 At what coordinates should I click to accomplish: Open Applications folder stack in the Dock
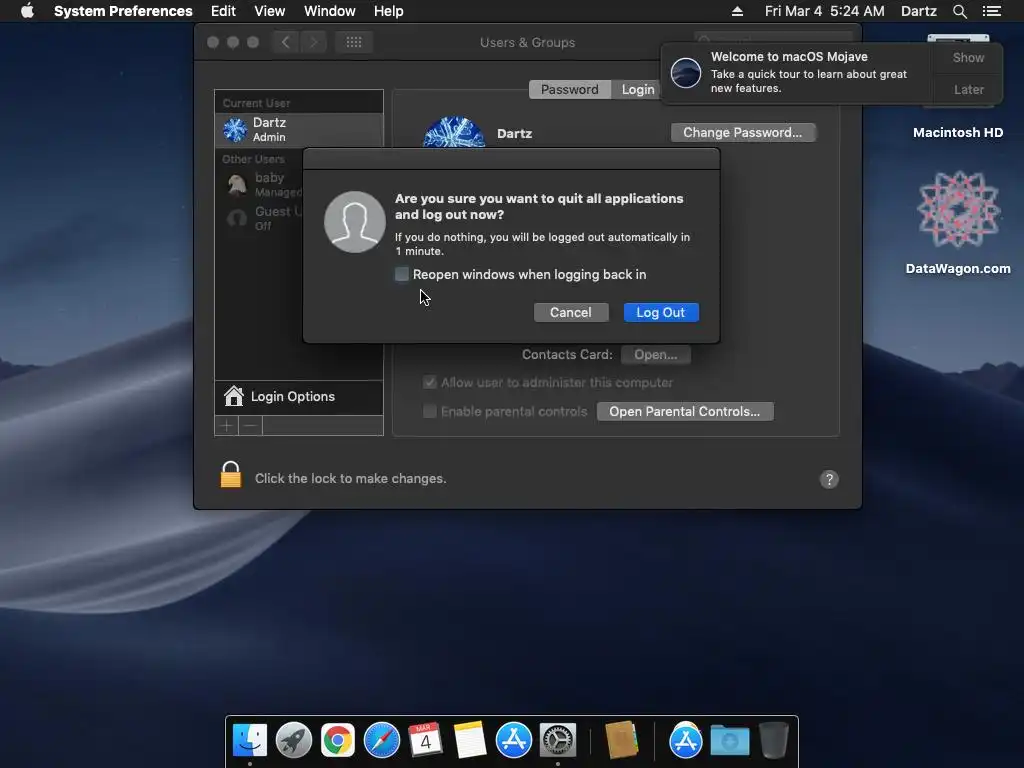point(685,740)
